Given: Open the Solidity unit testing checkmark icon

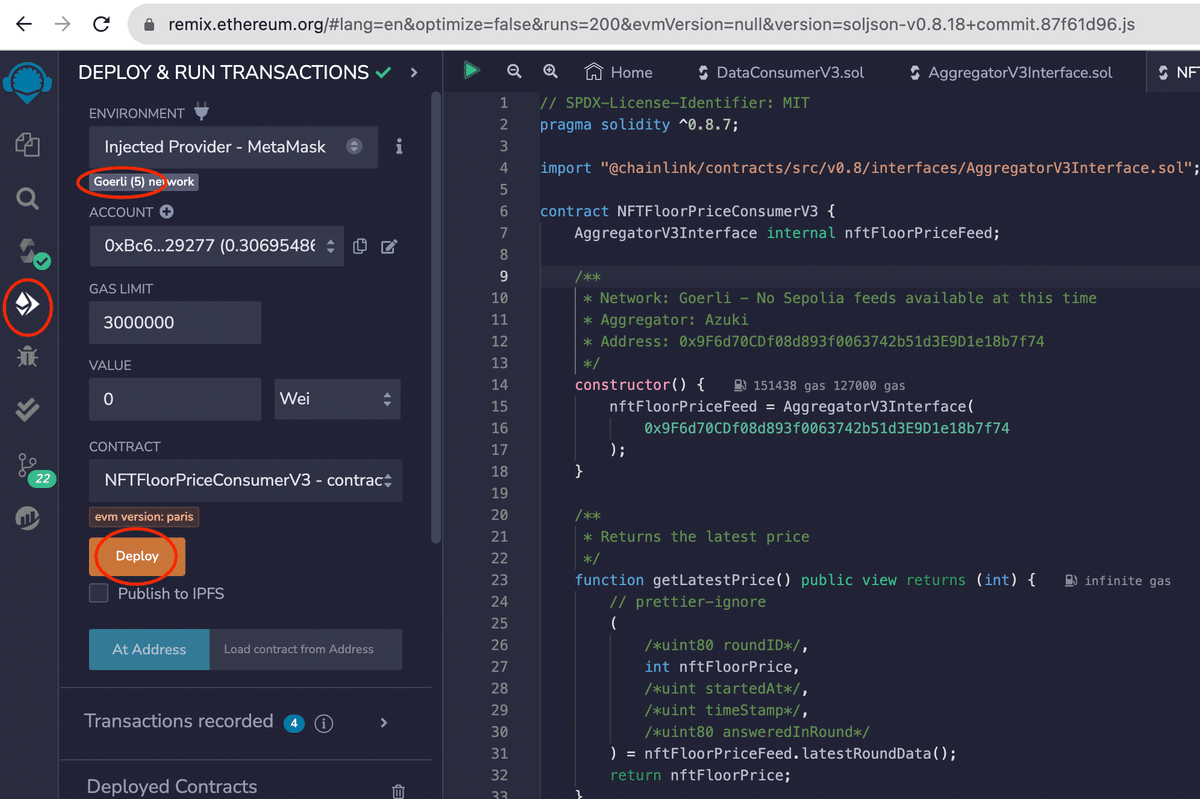Looking at the screenshot, I should [28, 408].
